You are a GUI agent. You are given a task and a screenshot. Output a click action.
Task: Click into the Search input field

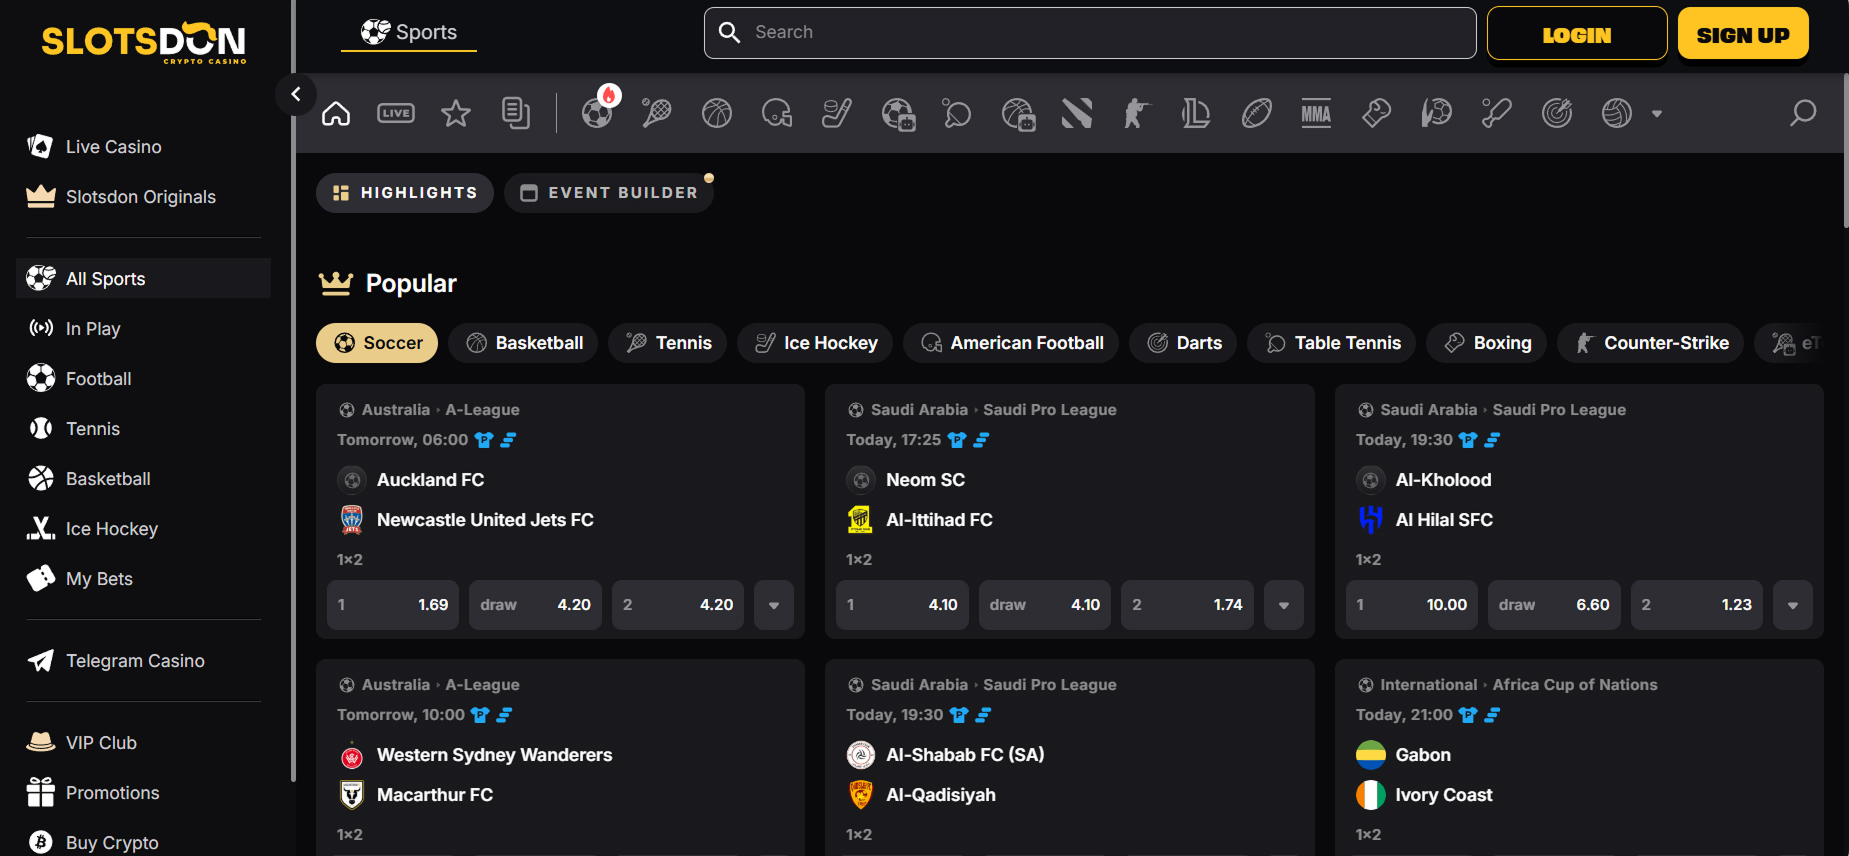pos(1090,33)
